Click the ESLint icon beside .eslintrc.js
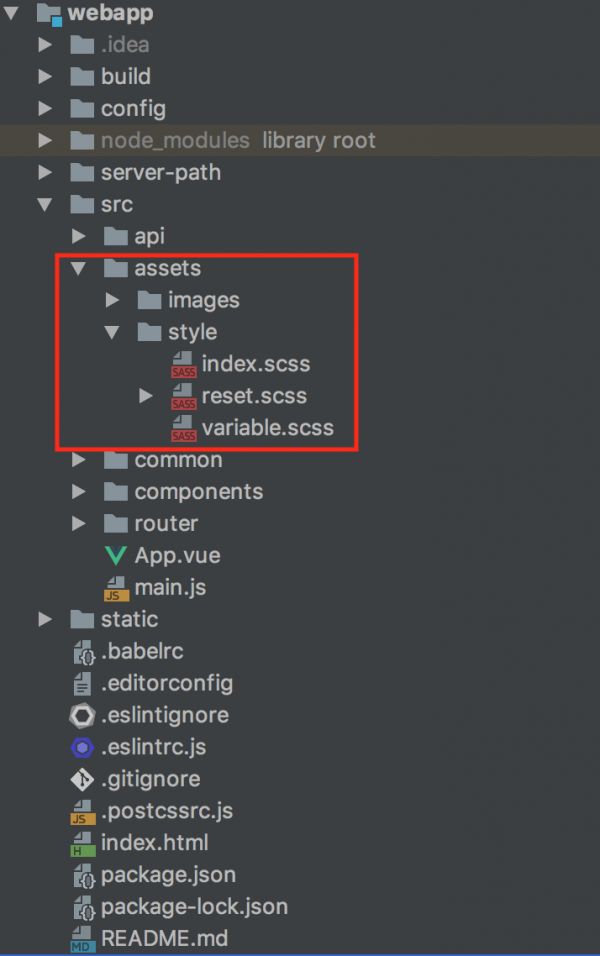 pos(82,747)
